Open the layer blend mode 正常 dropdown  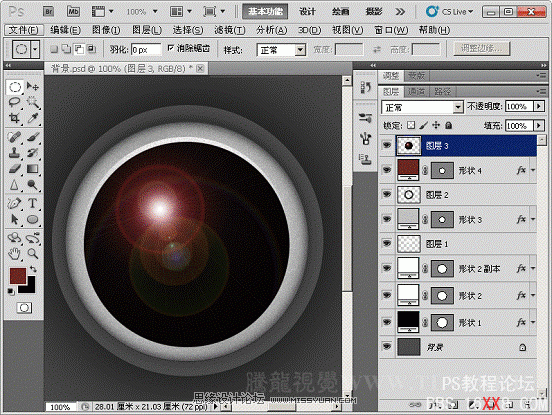(x=422, y=107)
